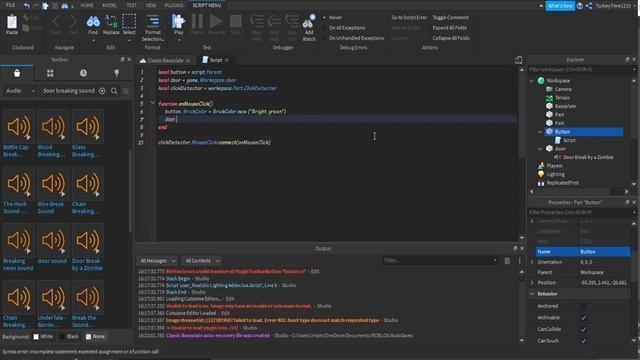This screenshot has height=360, width=640.
Task: Click the share icon near username
Action: 589,6
